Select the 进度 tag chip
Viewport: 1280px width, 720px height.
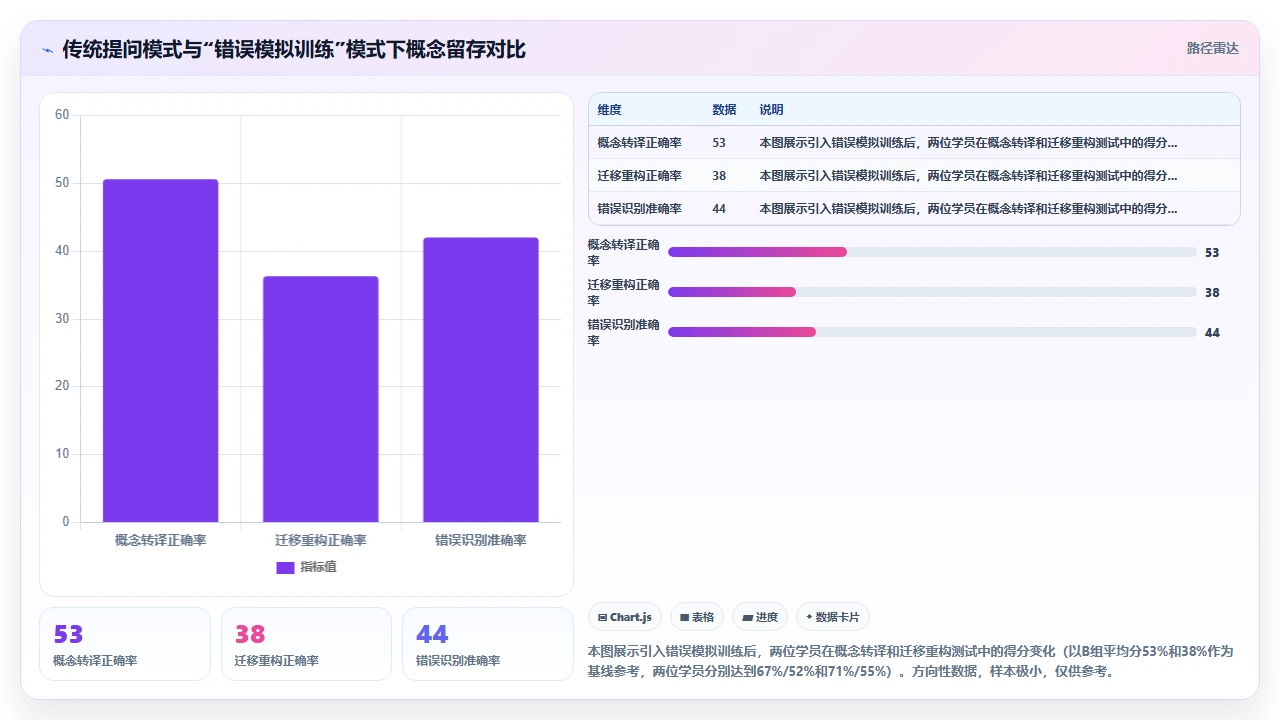tap(760, 617)
